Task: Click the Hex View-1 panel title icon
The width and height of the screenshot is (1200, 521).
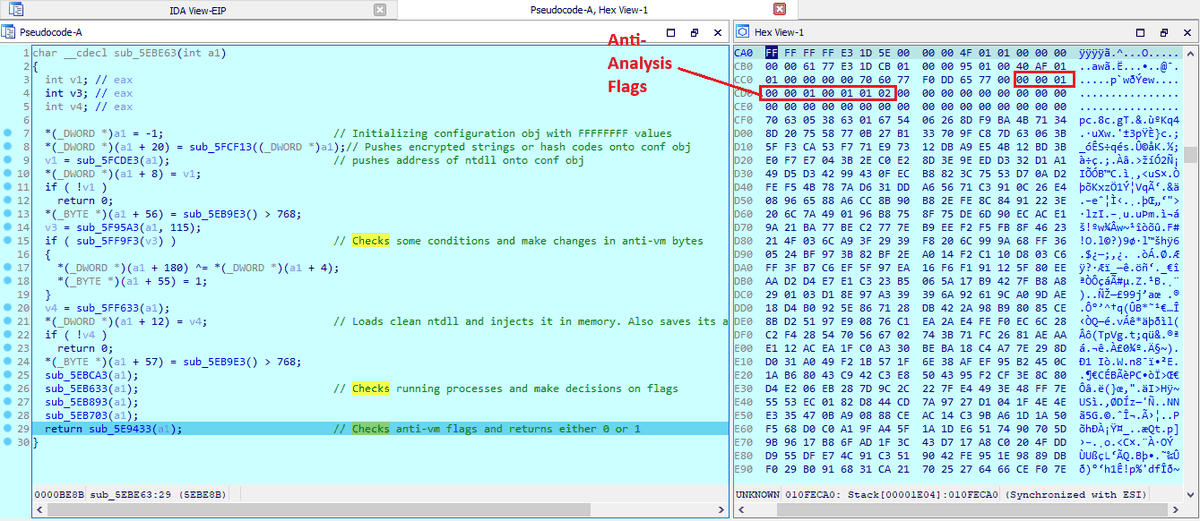Action: 744,32
